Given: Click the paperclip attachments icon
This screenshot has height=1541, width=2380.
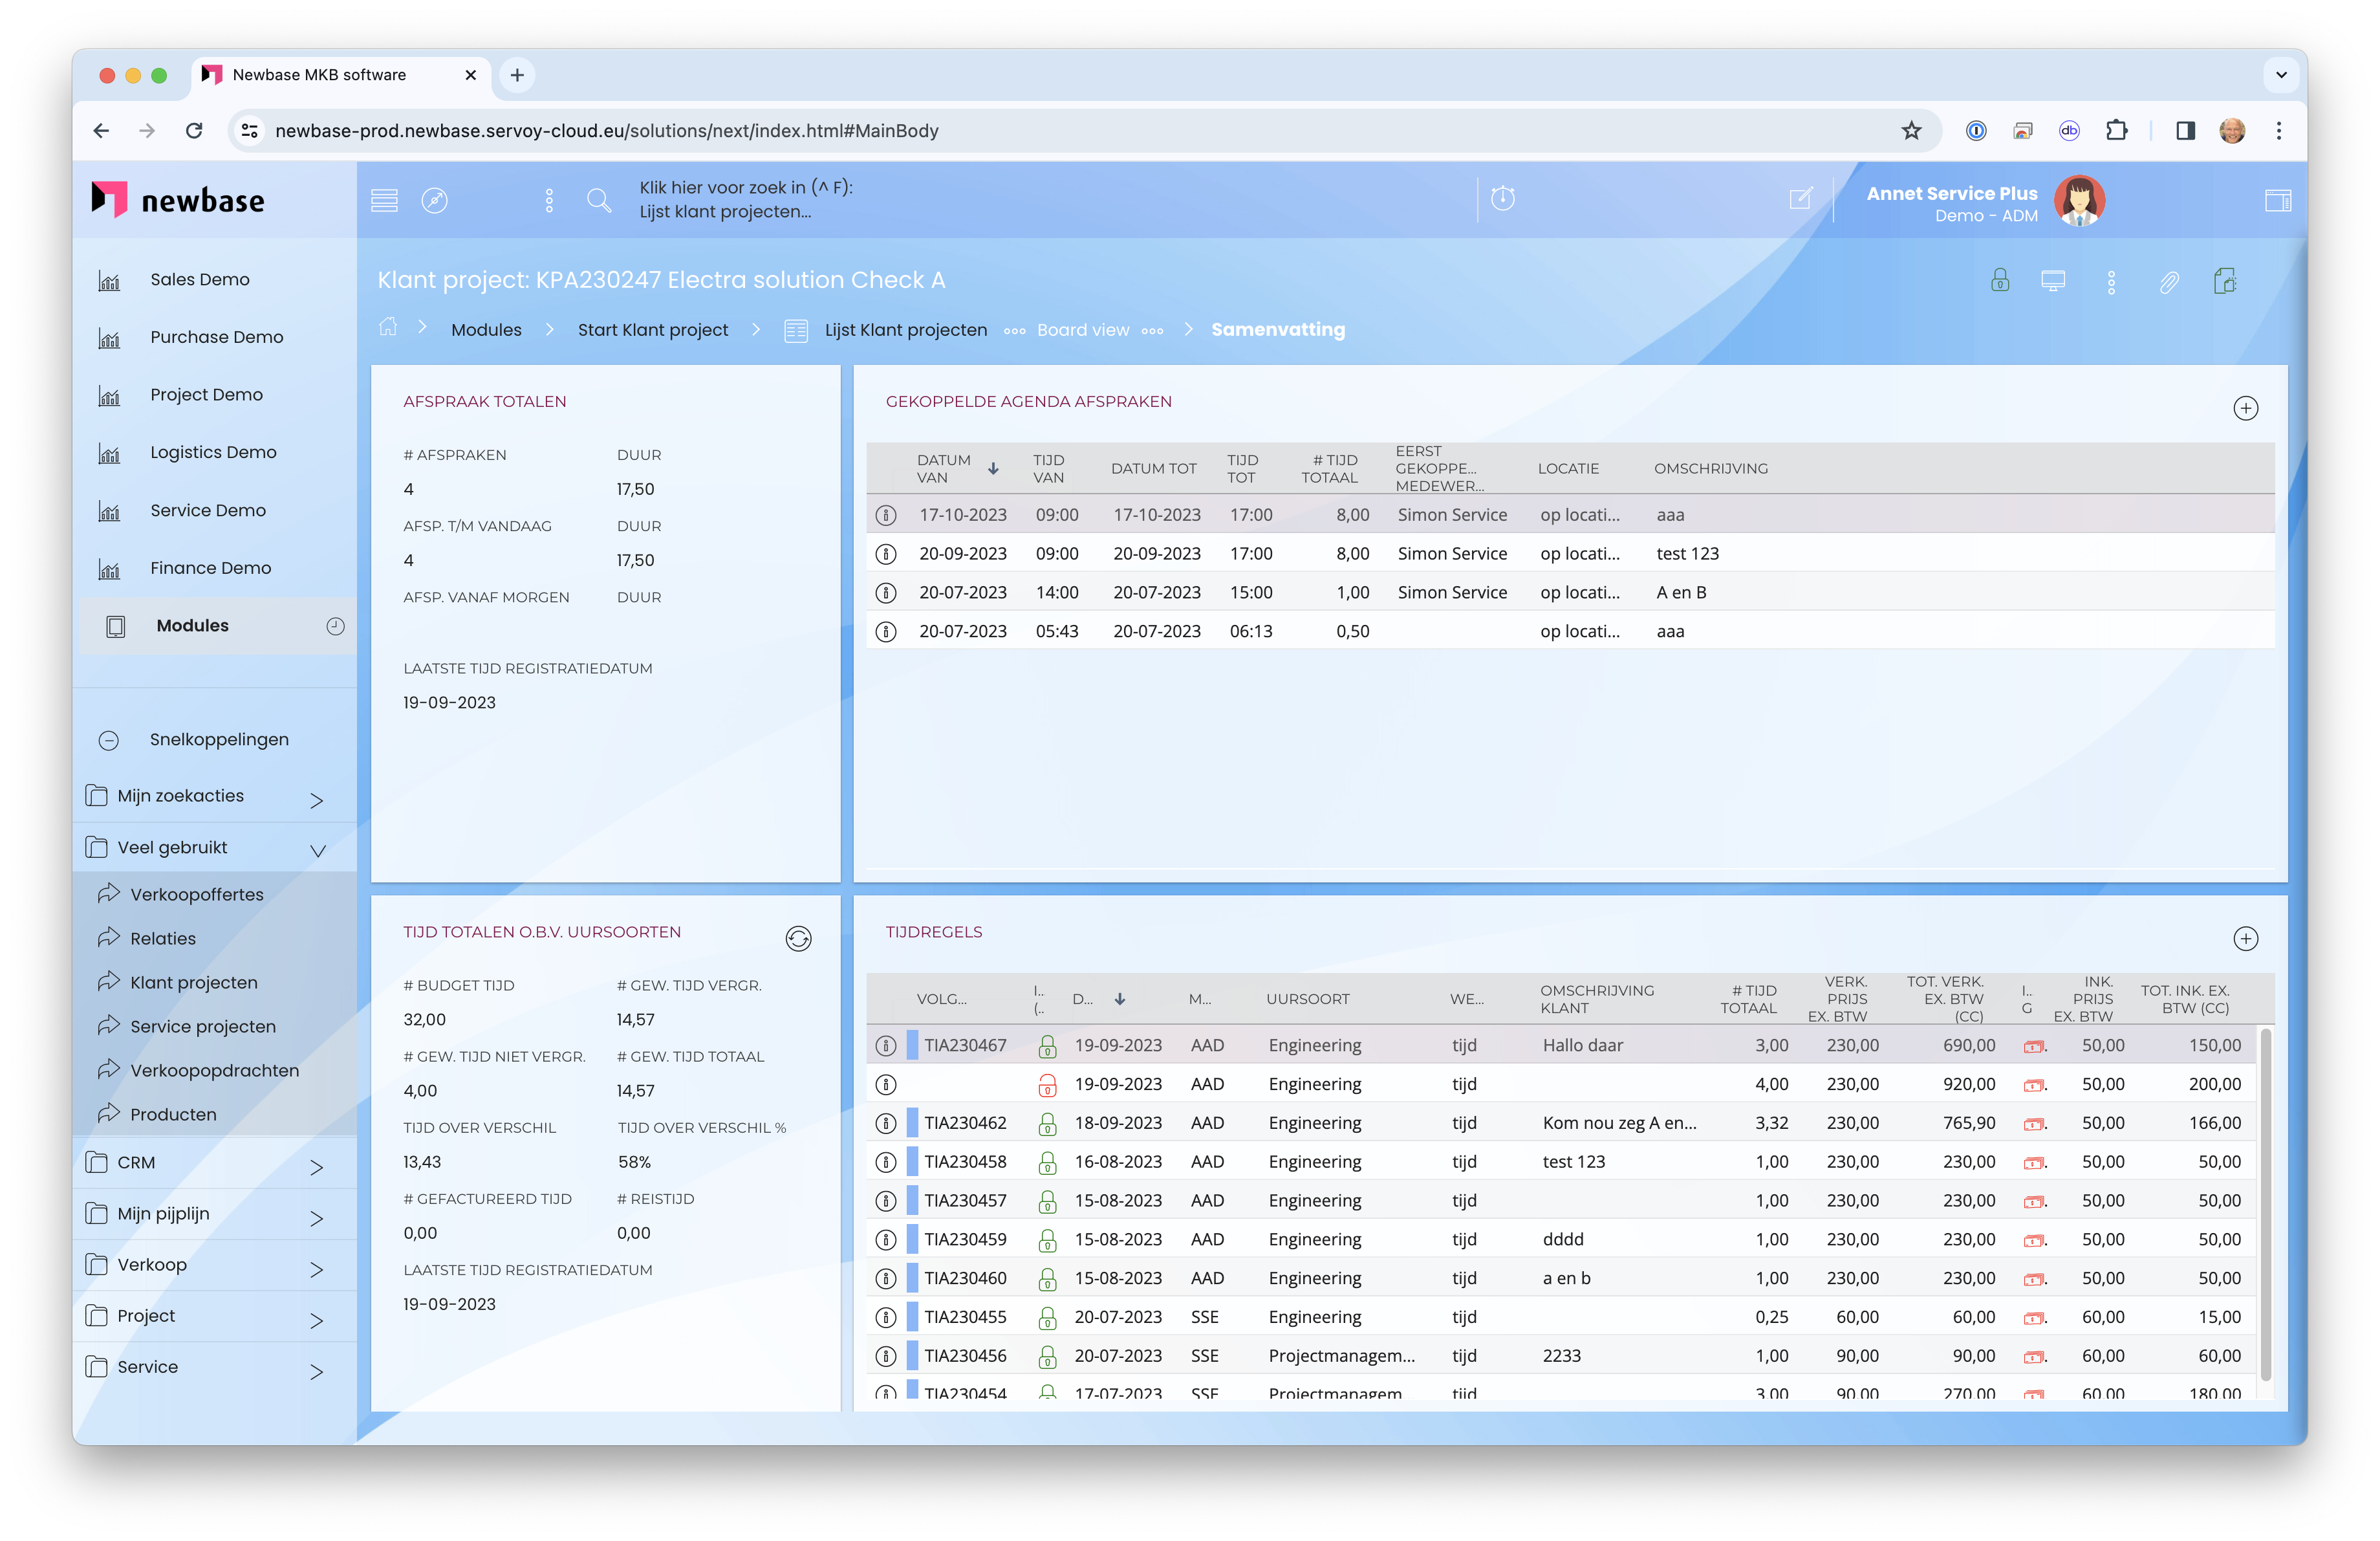Looking at the screenshot, I should tap(2168, 282).
